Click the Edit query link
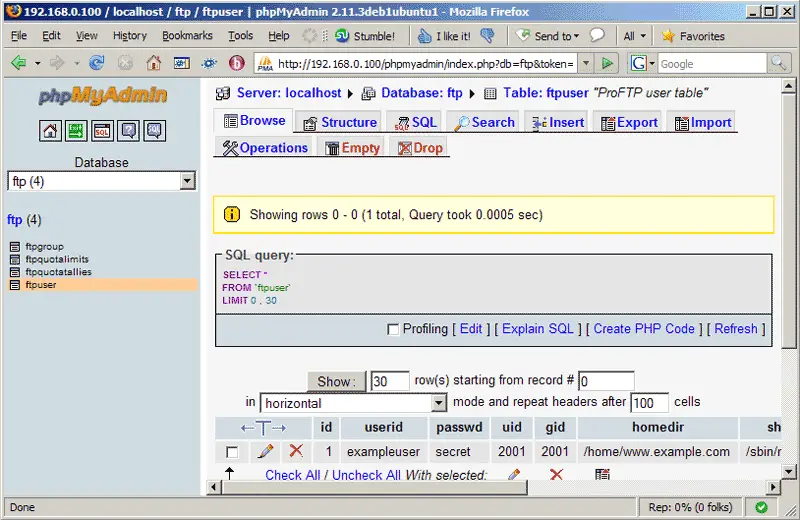Viewport: 800px width, 520px height. 470,329
